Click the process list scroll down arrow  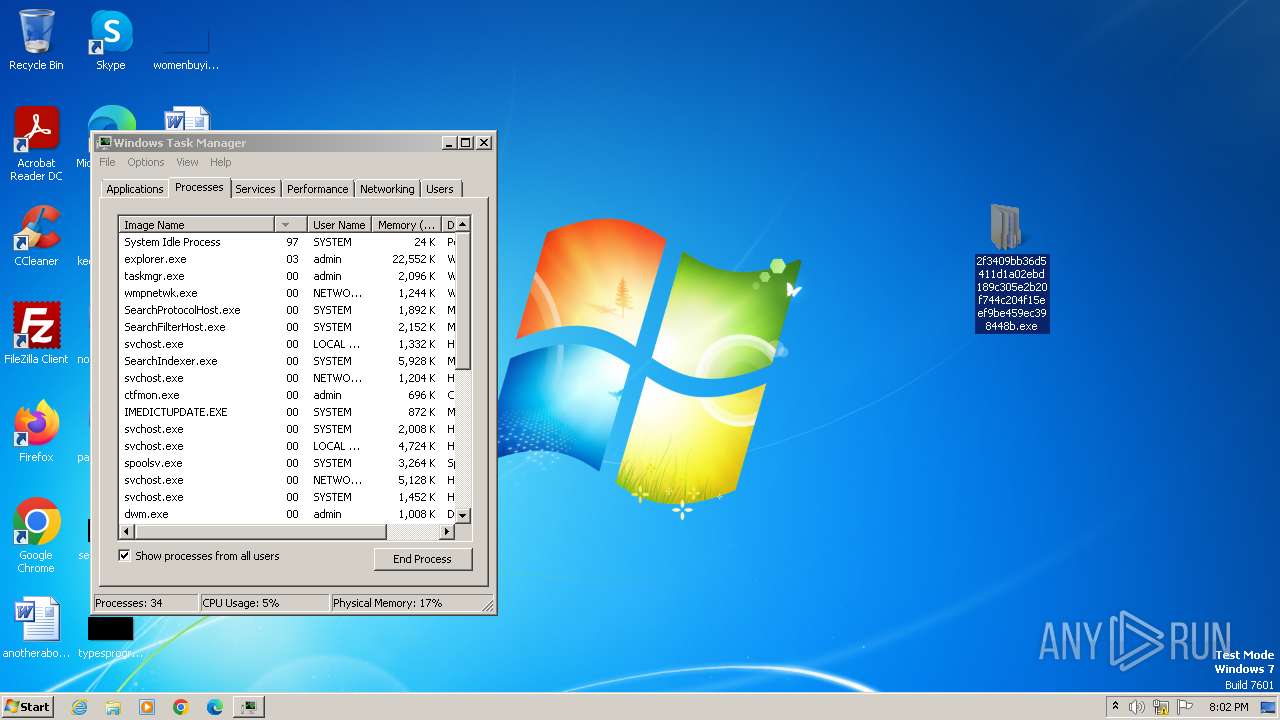[x=462, y=515]
